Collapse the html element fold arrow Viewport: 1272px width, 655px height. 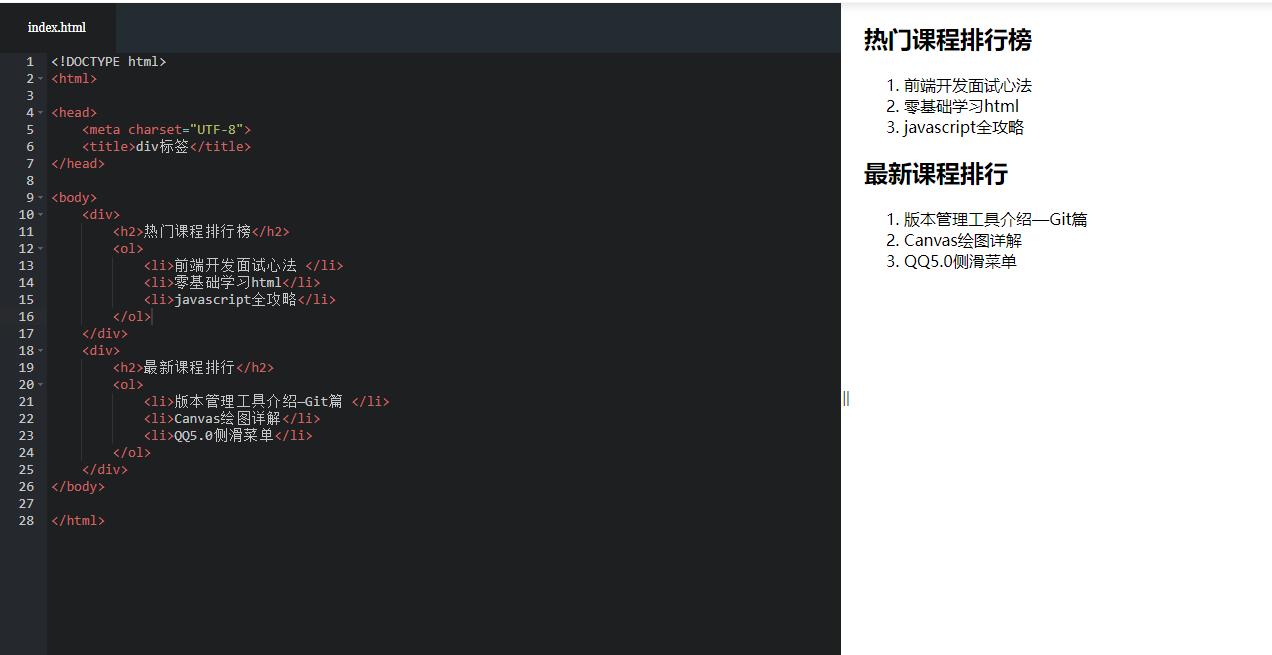point(41,78)
